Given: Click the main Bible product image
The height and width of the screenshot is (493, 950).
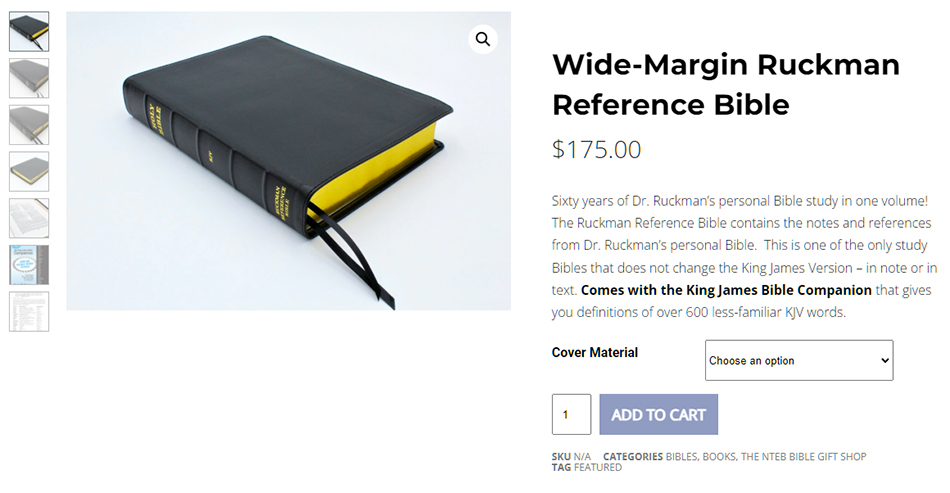Looking at the screenshot, I should pyautogui.click(x=288, y=161).
